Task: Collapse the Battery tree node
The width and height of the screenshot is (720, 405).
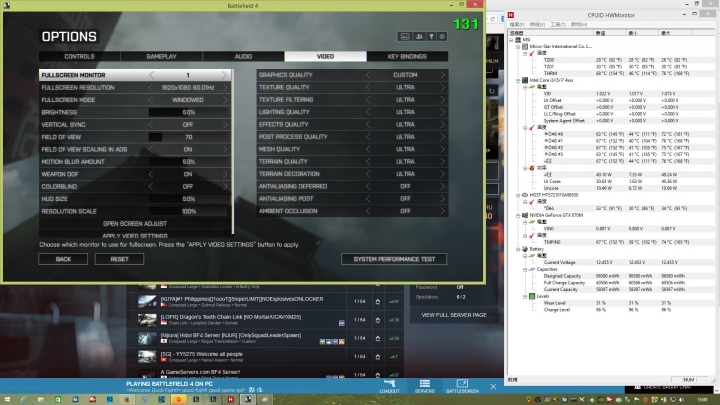Action: (518, 249)
